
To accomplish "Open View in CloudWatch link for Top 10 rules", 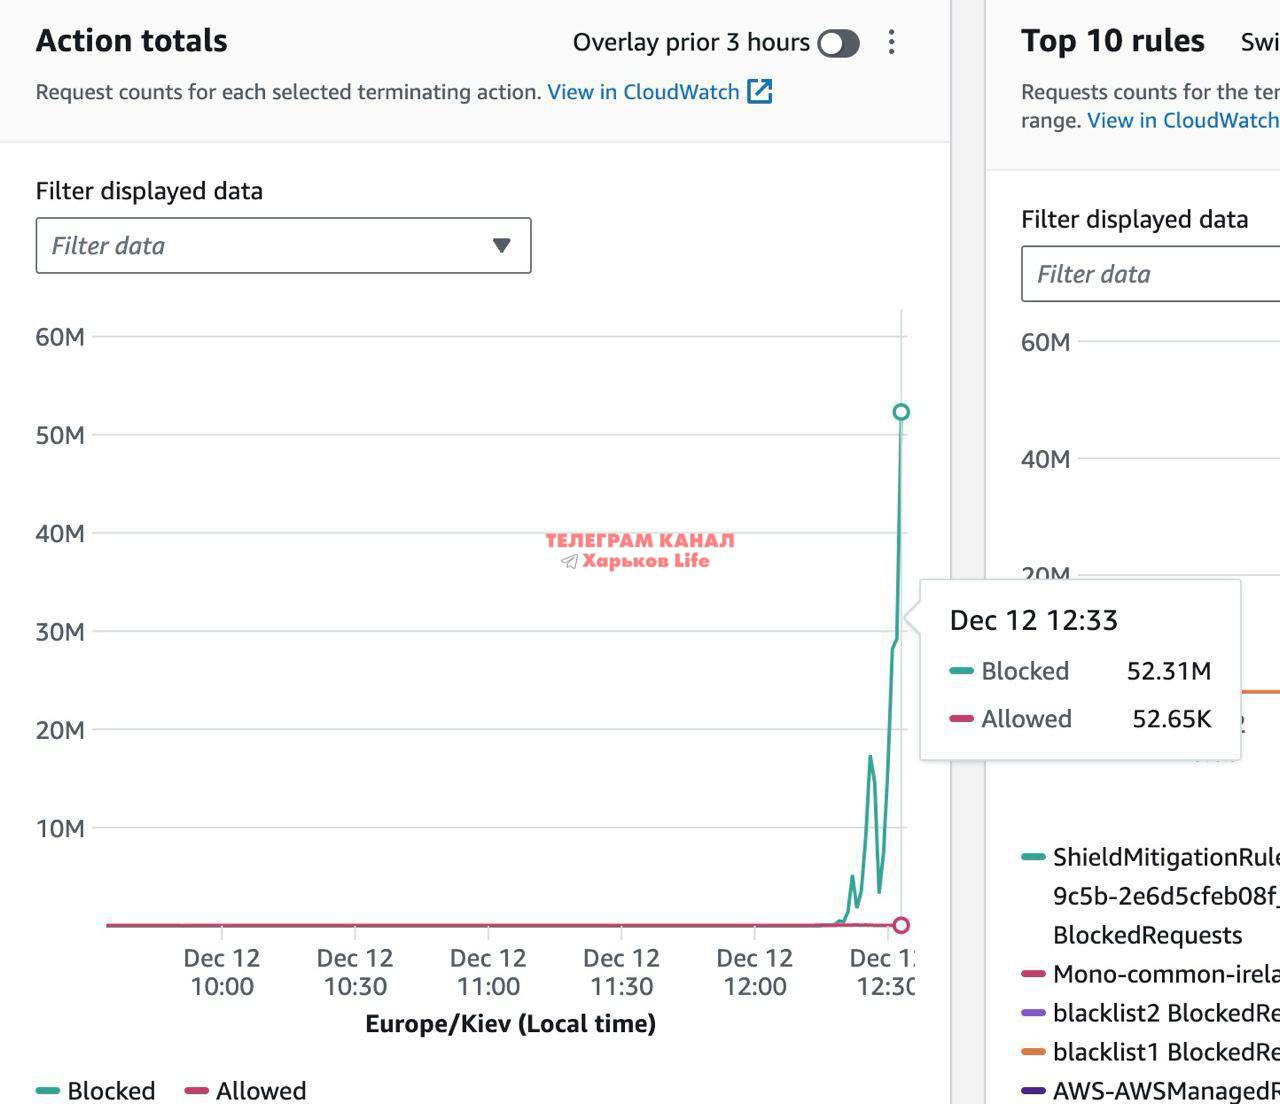I will (1182, 120).
